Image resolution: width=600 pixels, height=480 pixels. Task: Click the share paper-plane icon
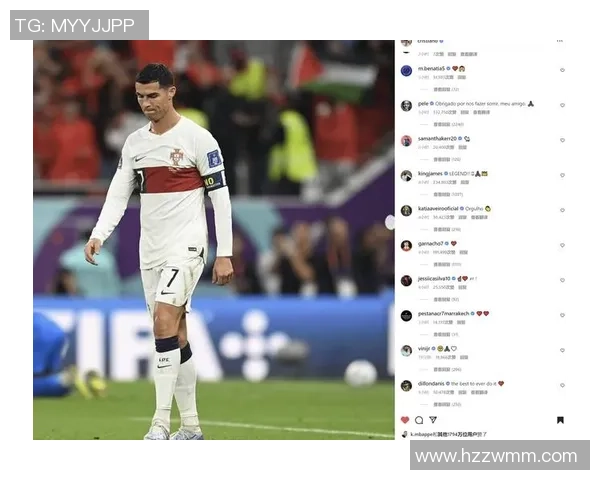pyautogui.click(x=433, y=420)
